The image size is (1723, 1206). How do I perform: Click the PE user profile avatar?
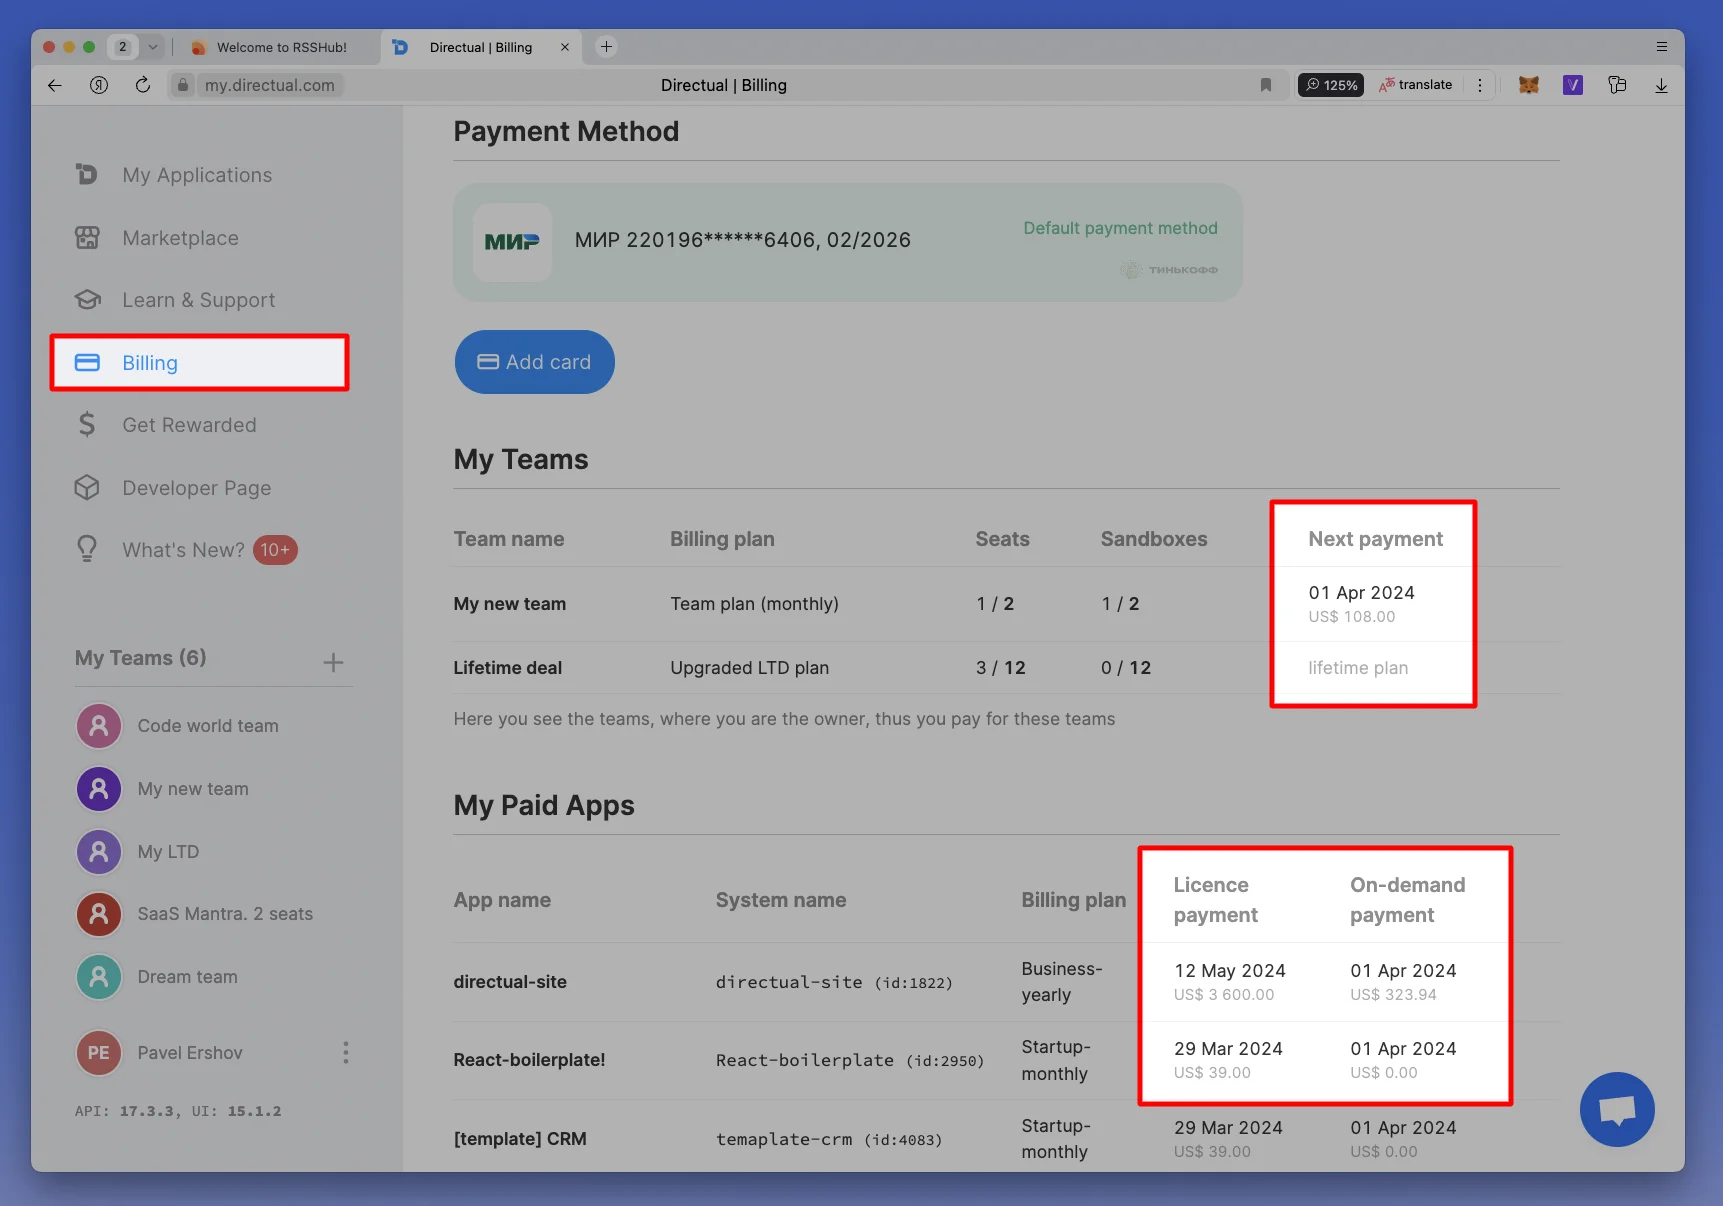click(99, 1053)
